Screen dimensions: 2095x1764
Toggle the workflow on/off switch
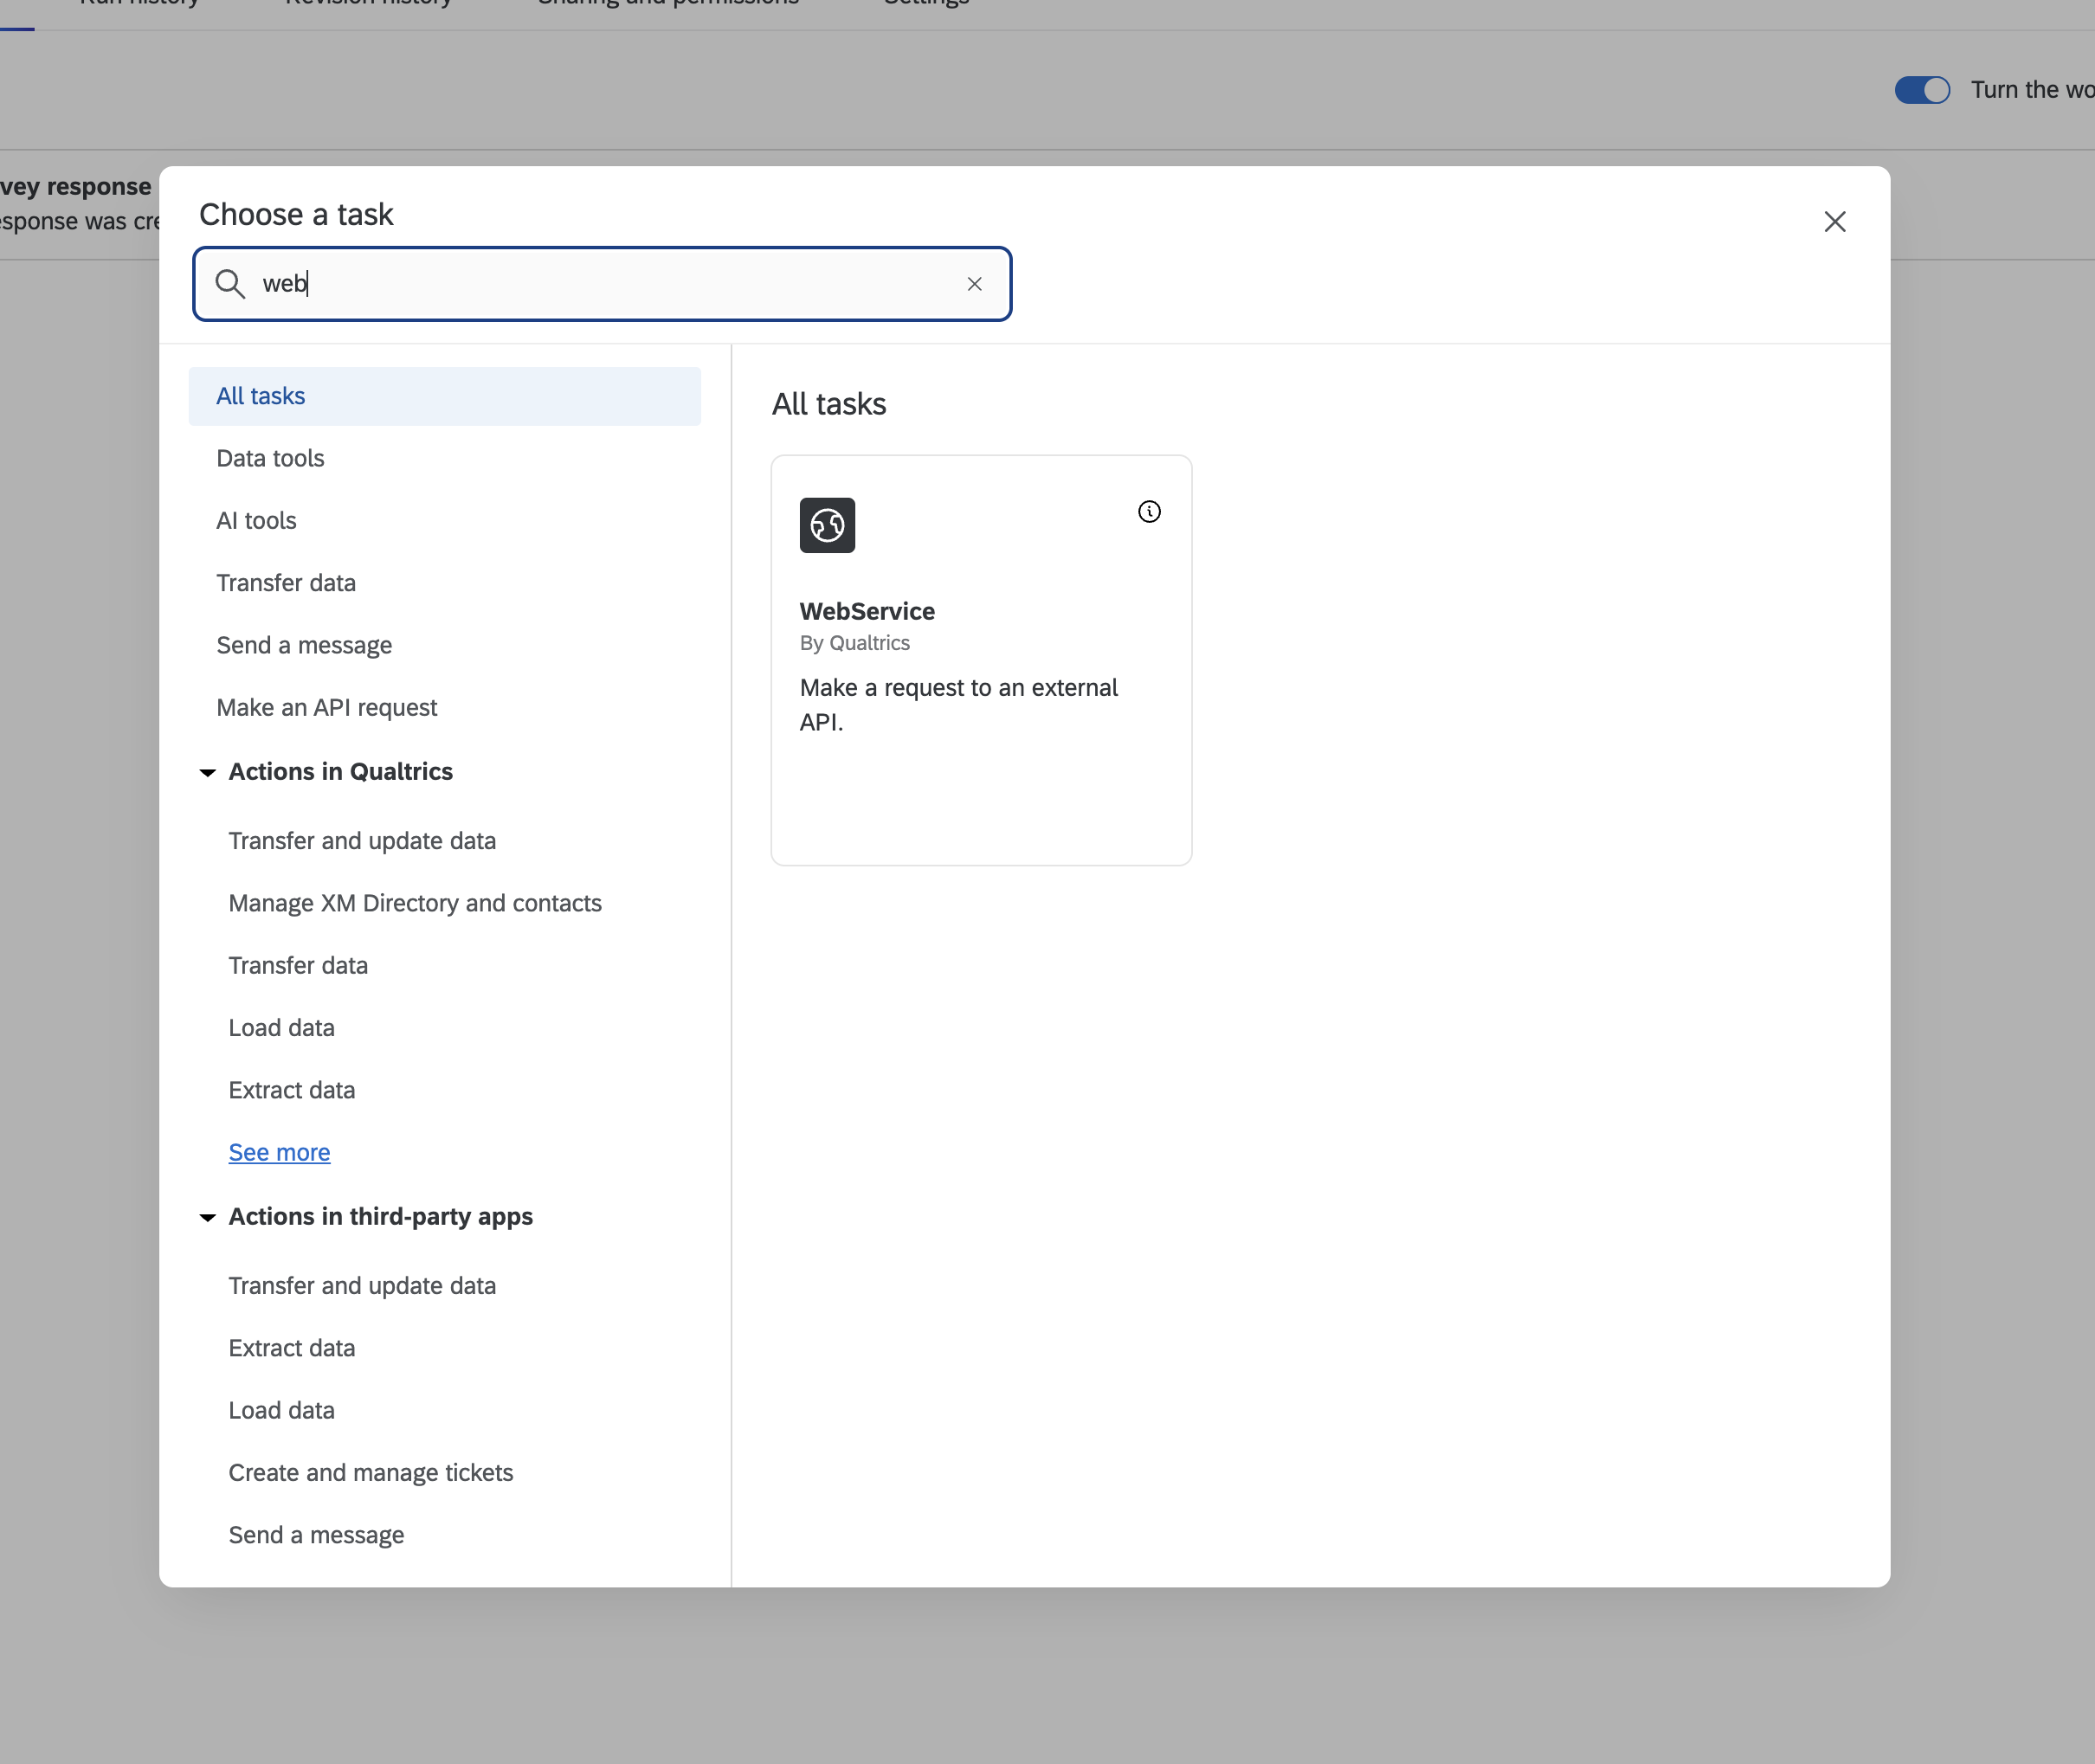pyautogui.click(x=1921, y=90)
